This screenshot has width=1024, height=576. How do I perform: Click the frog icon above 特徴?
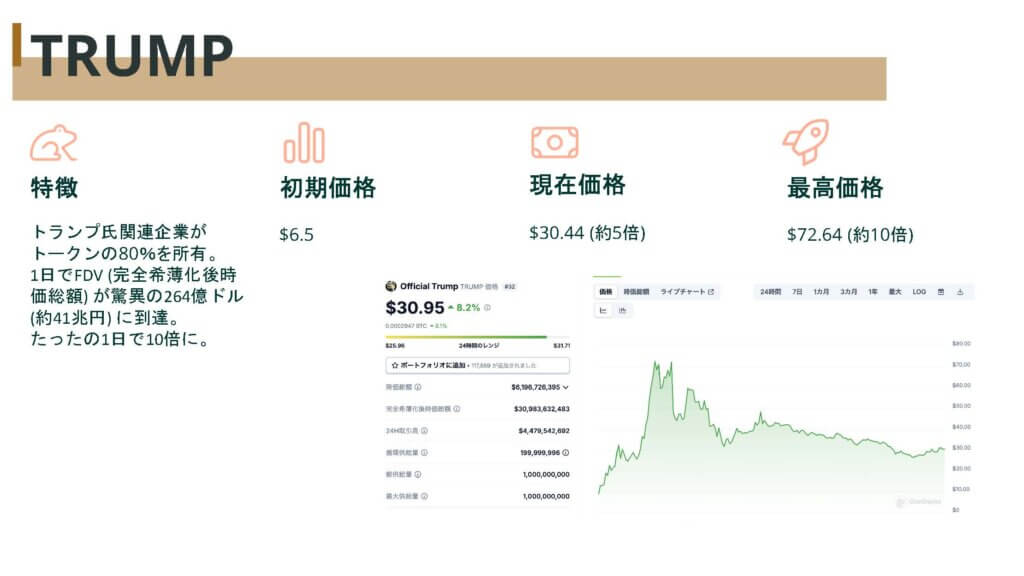54,143
